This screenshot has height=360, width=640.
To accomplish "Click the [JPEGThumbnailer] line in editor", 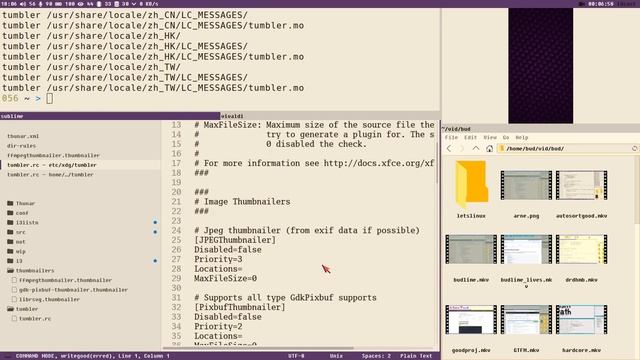I will [235, 240].
